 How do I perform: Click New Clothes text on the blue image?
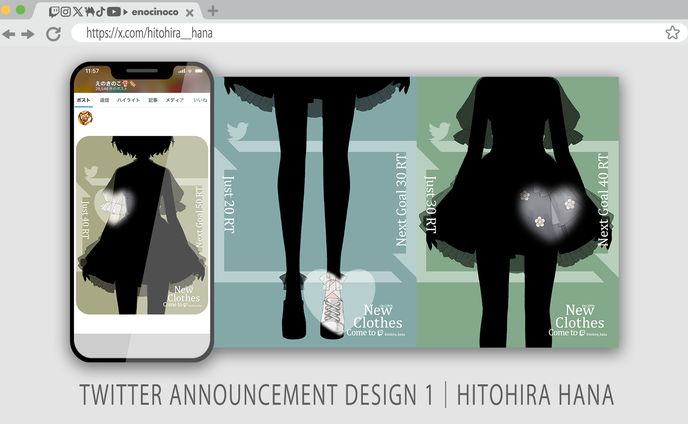point(377,316)
